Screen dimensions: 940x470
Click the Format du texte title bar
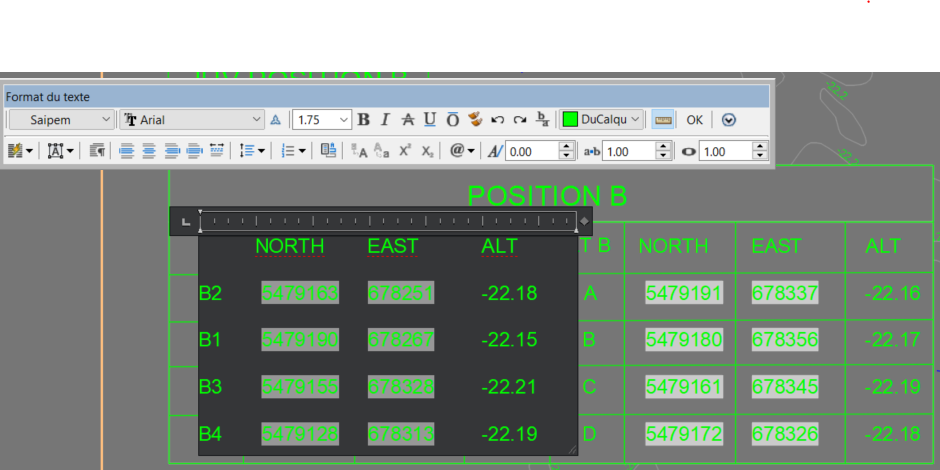pyautogui.click(x=387, y=97)
